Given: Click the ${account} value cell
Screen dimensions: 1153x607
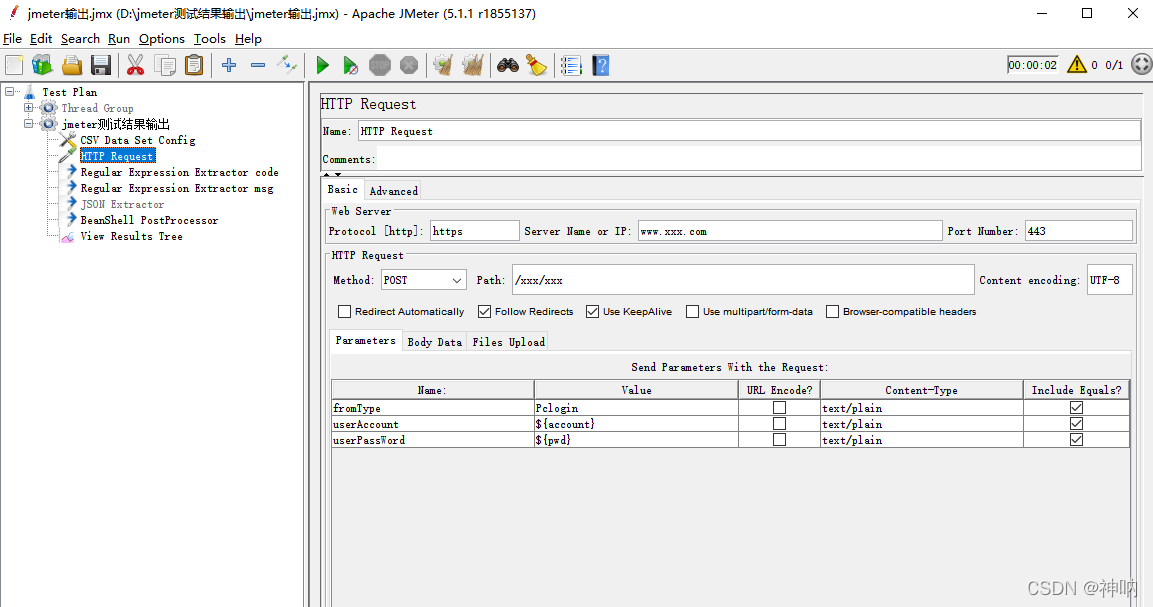Looking at the screenshot, I should [636, 424].
